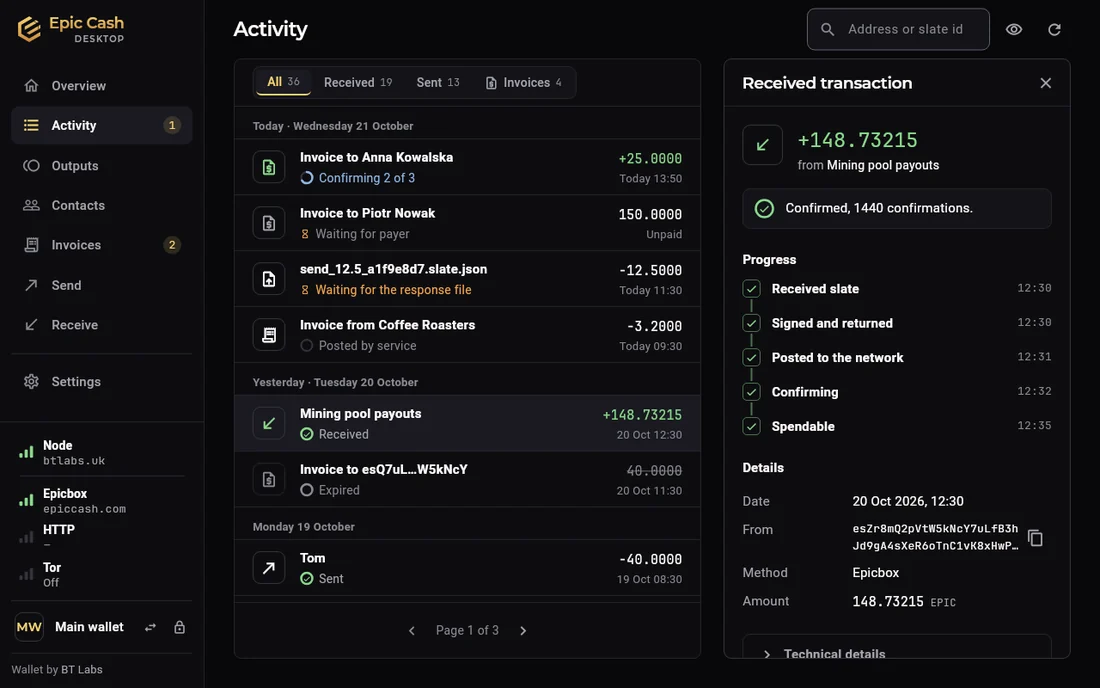
Task: Click the From address esZr8mQ2pVtW5kNcY7uLfB3h
Action: pyautogui.click(x=935, y=537)
